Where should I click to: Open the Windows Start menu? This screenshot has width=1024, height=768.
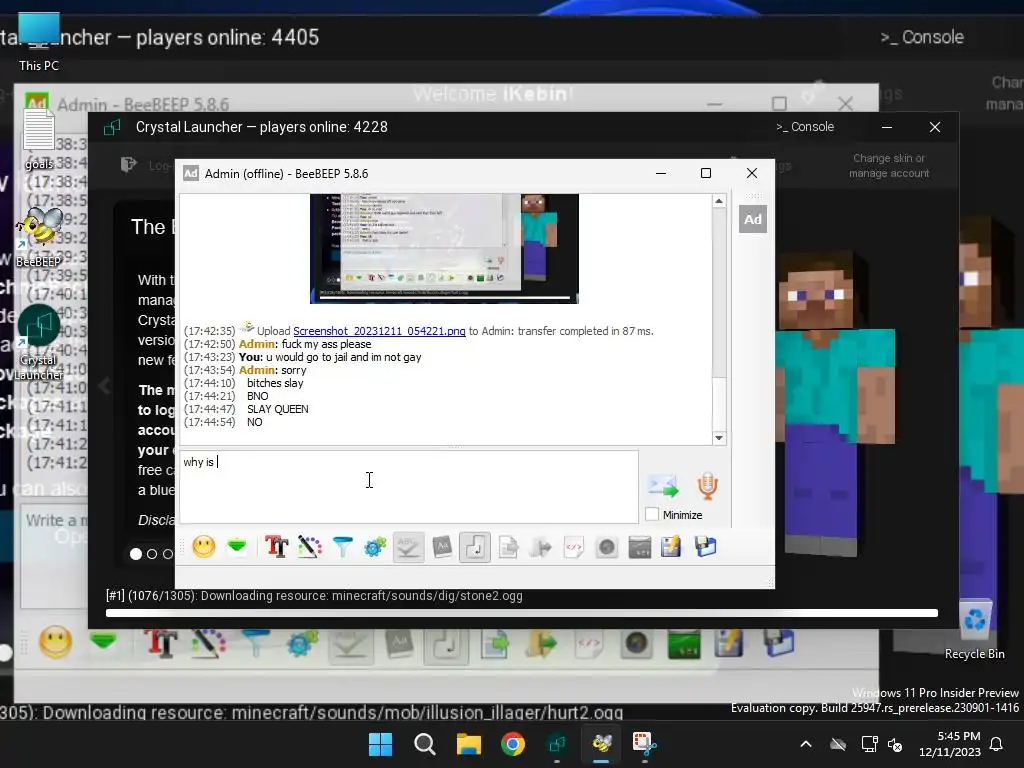380,744
